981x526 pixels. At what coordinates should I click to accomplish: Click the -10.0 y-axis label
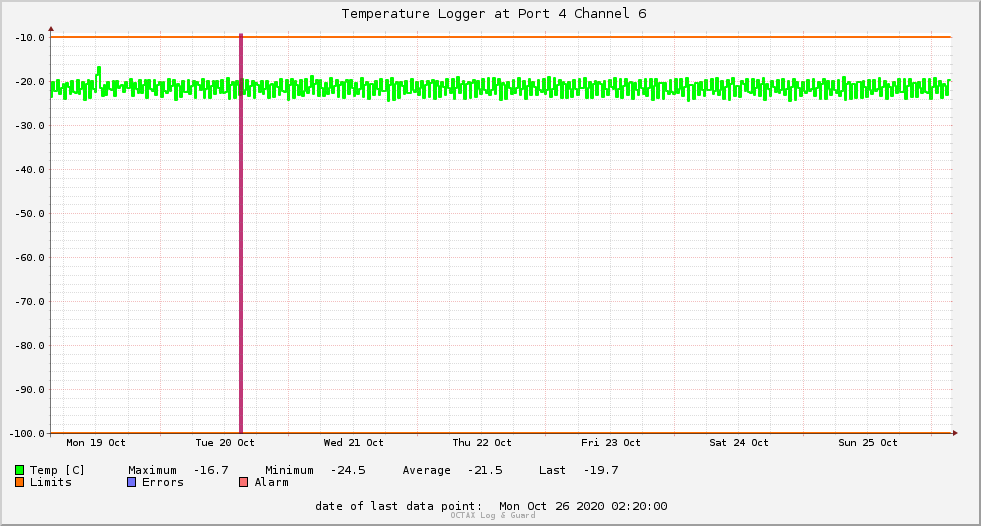29,38
